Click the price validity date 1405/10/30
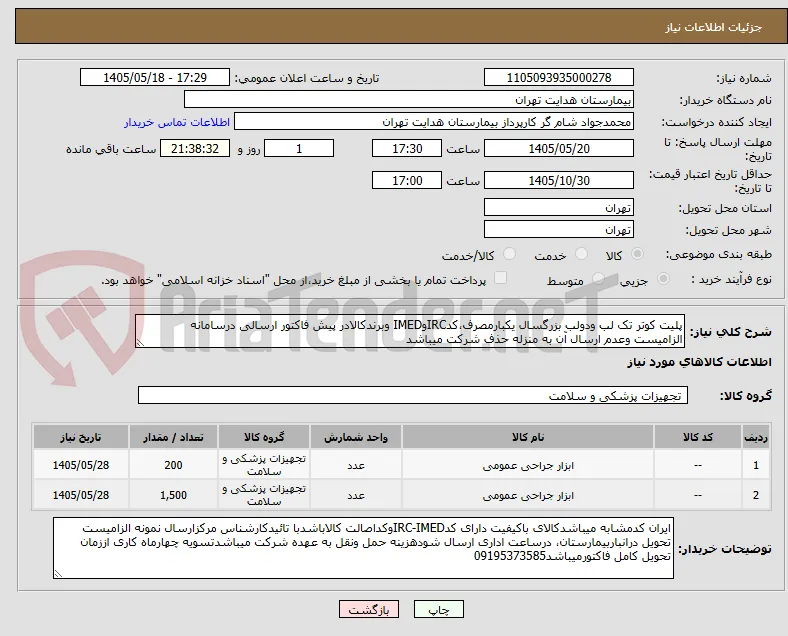Screen dimensions: 788x636 (x=559, y=180)
